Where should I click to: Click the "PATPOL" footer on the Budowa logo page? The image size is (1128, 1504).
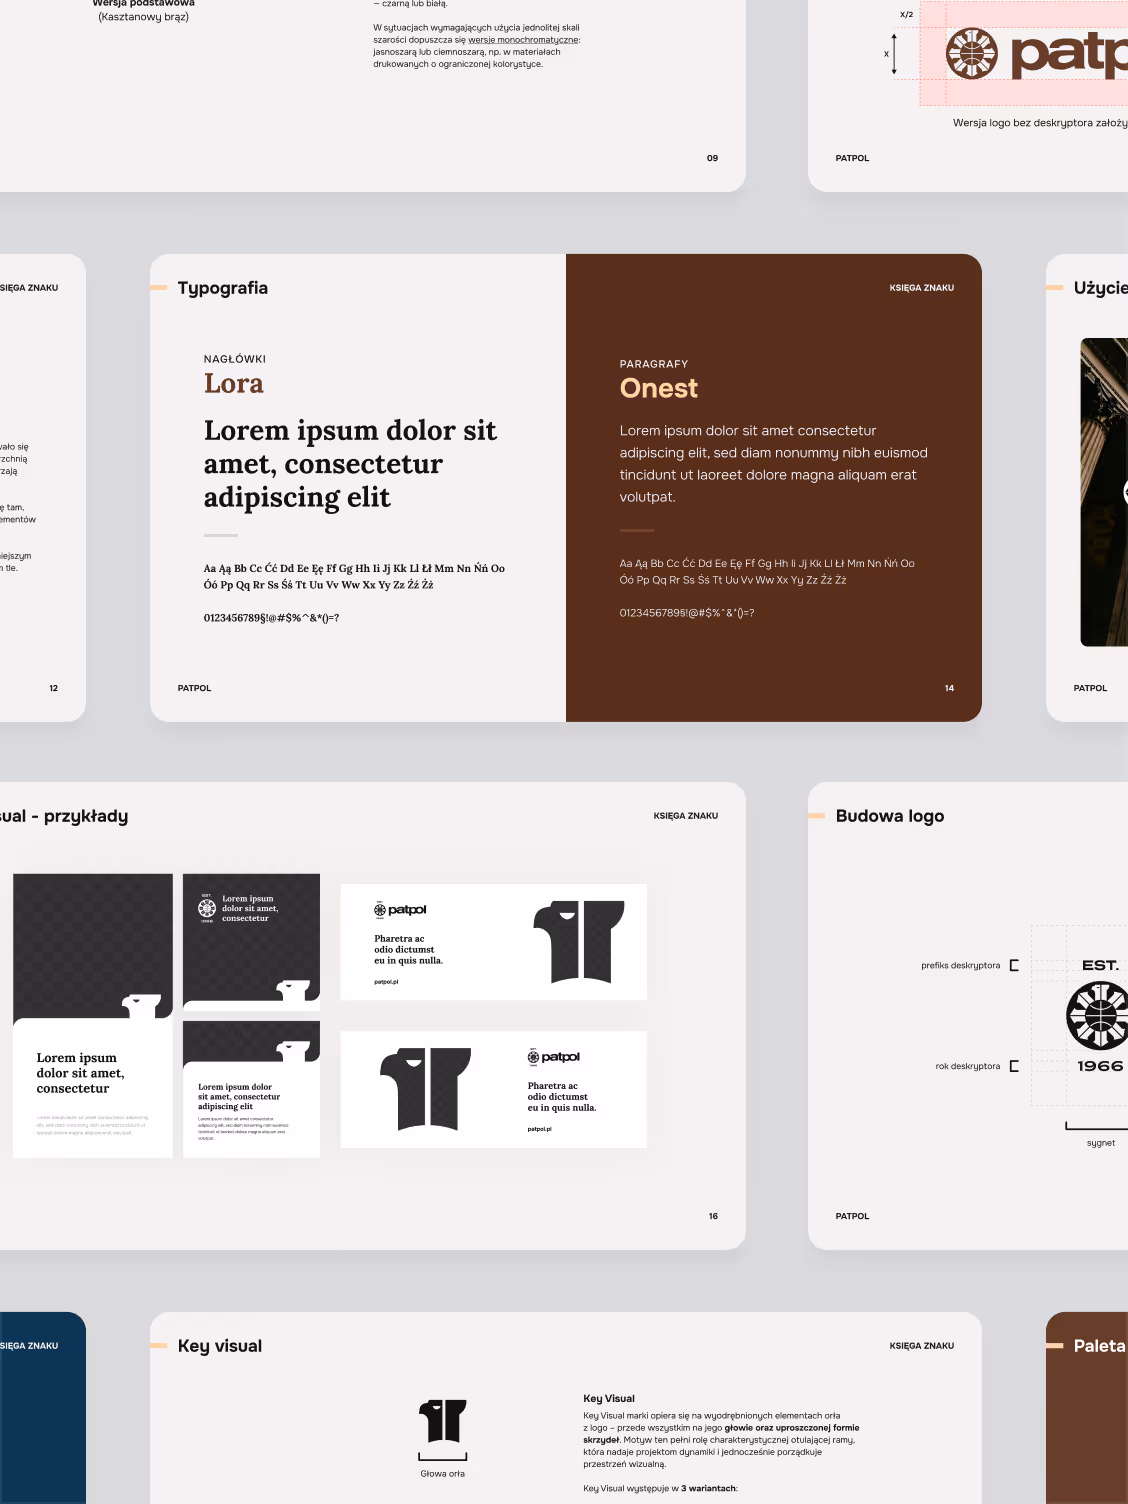(852, 1216)
